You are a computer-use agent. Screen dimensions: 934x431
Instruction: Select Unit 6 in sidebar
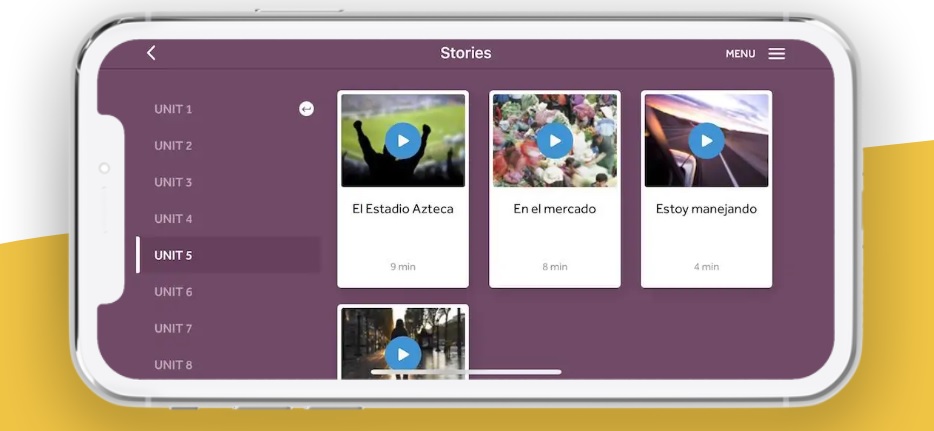pos(173,292)
